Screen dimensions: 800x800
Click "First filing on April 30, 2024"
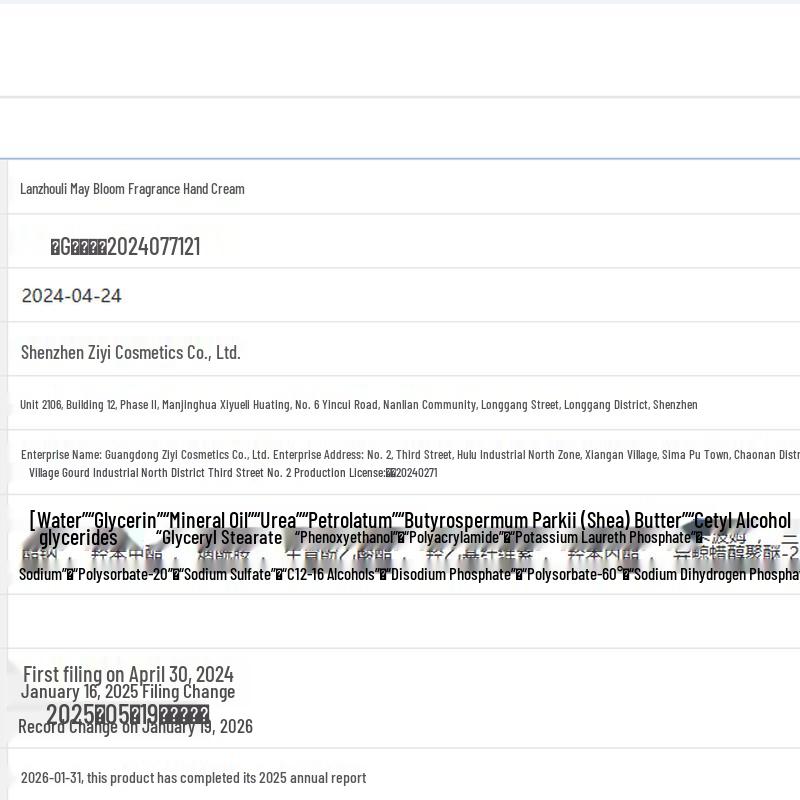tap(129, 674)
